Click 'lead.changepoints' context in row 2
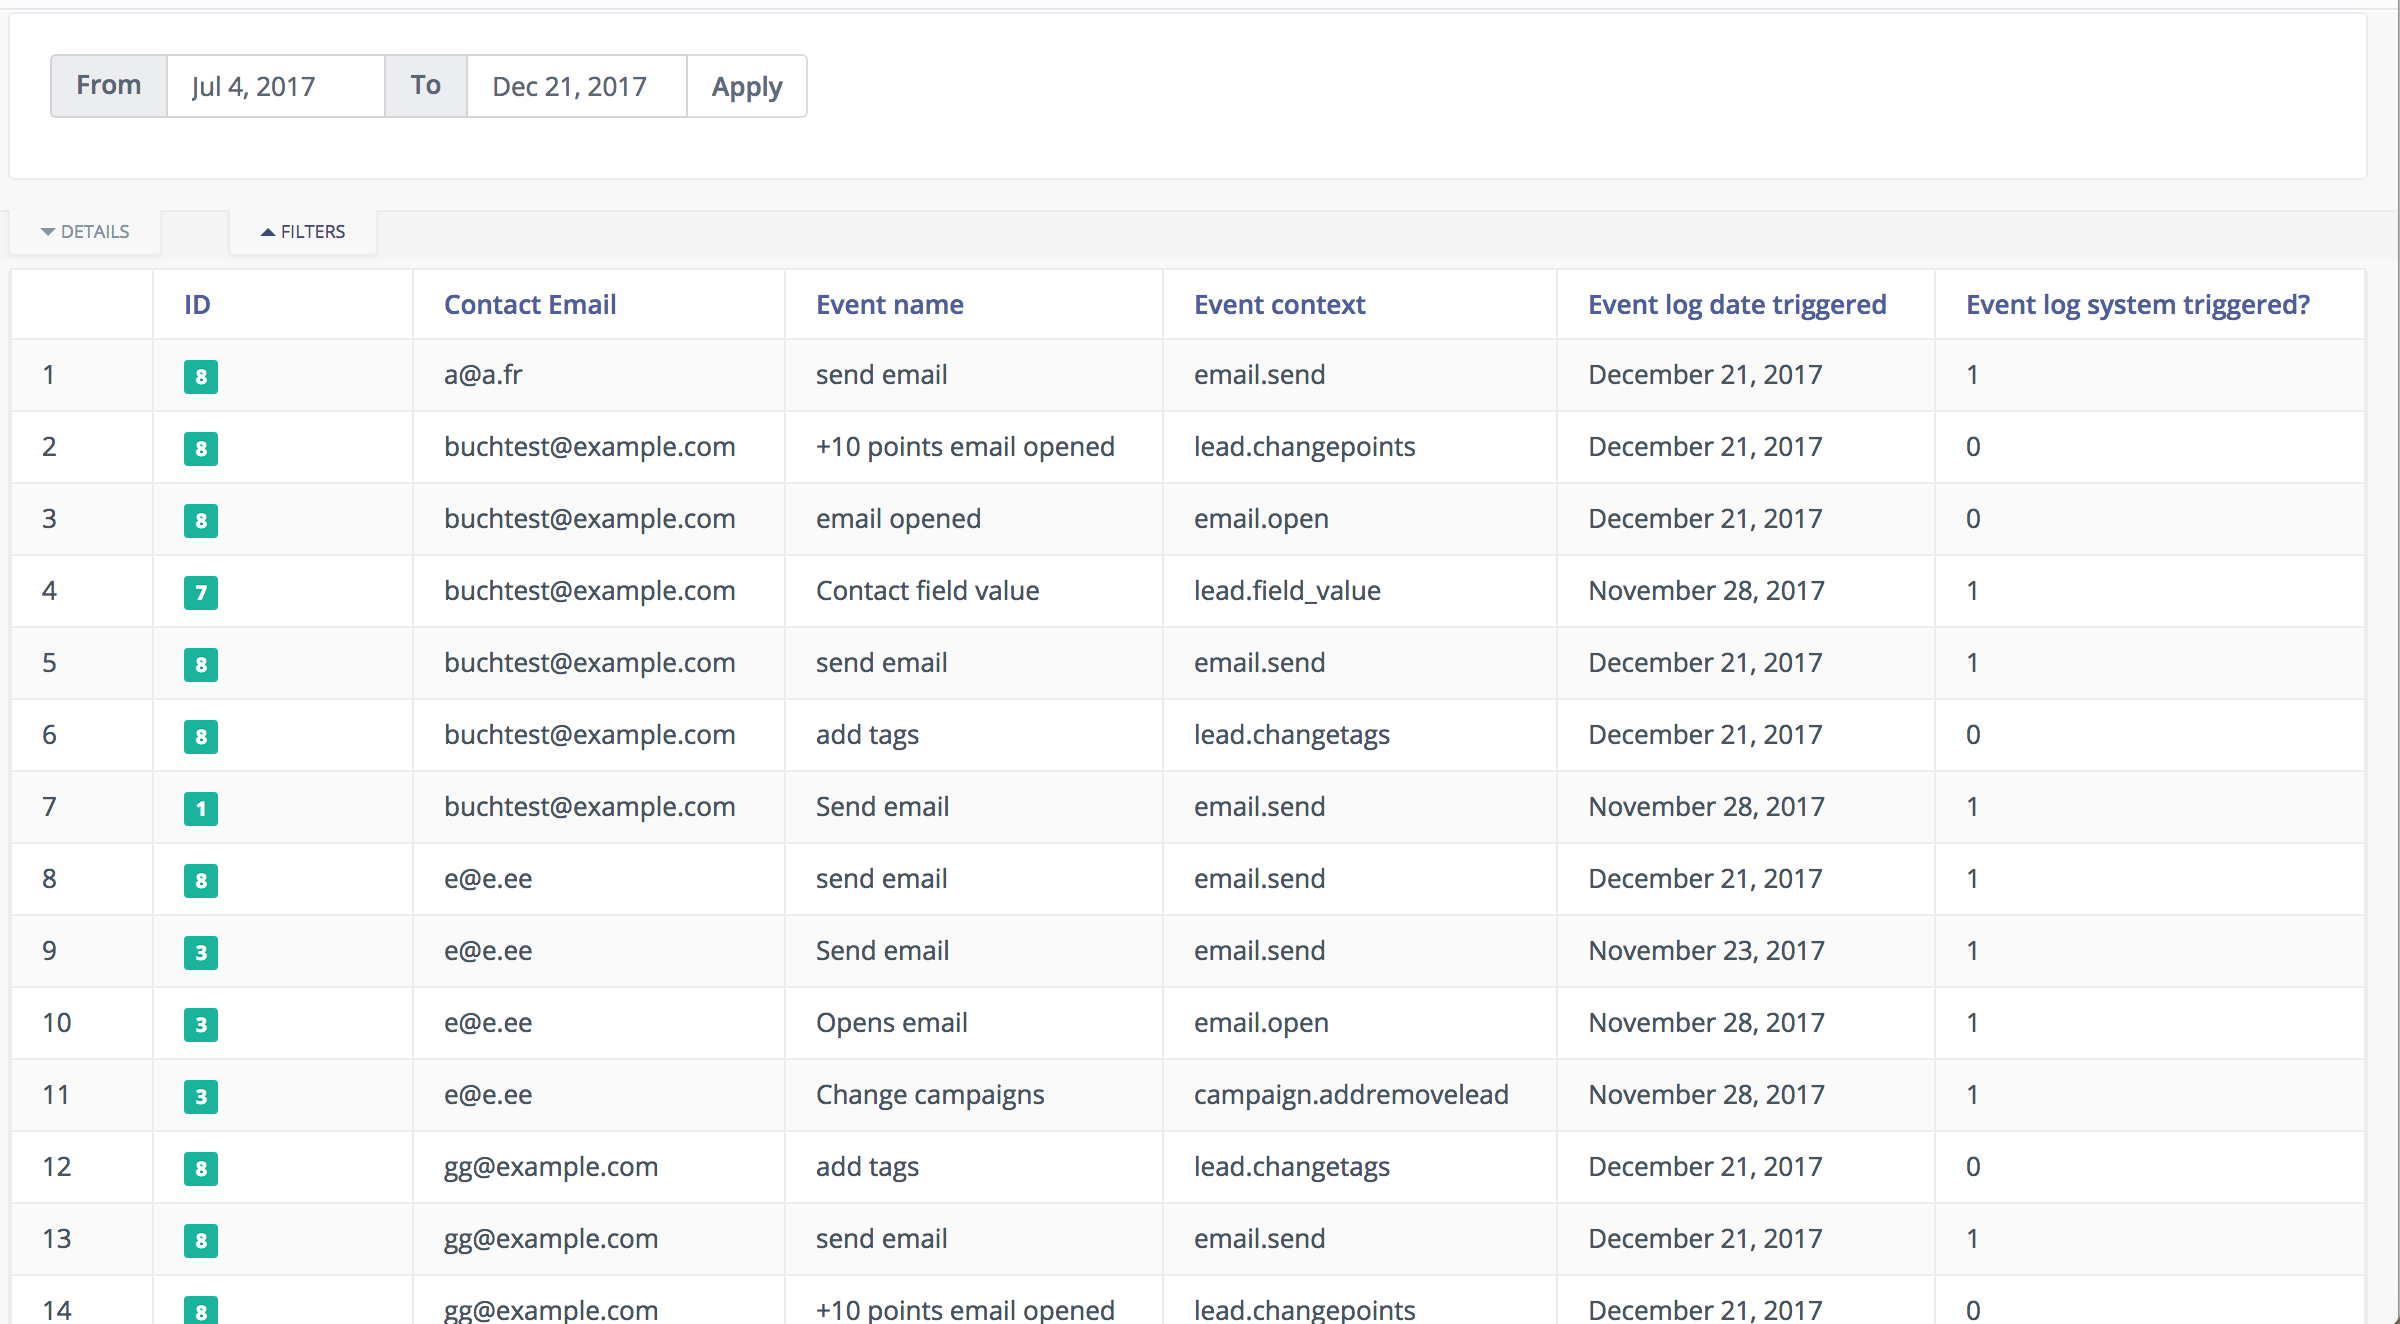Viewport: 2400px width, 1324px height. point(1304,447)
